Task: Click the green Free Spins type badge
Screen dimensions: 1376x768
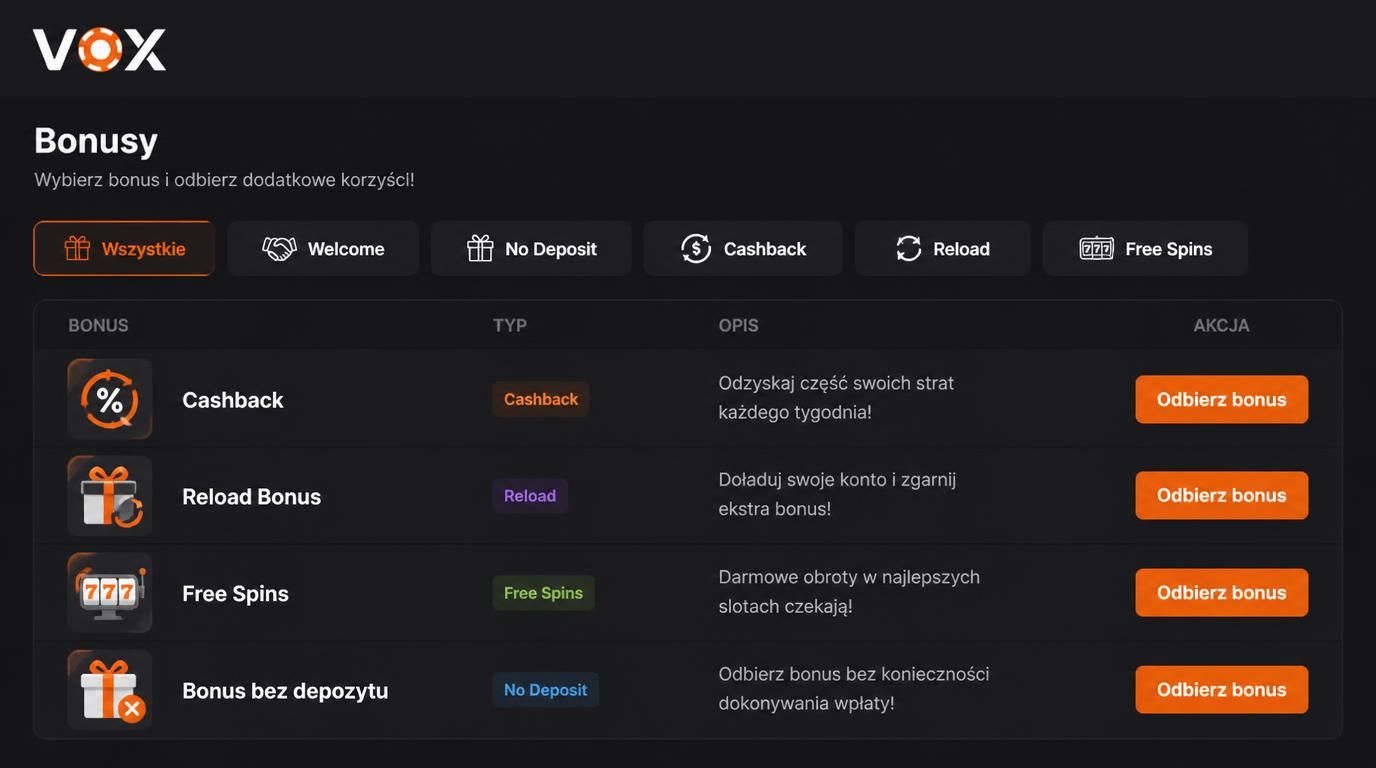Action: pyautogui.click(x=543, y=593)
